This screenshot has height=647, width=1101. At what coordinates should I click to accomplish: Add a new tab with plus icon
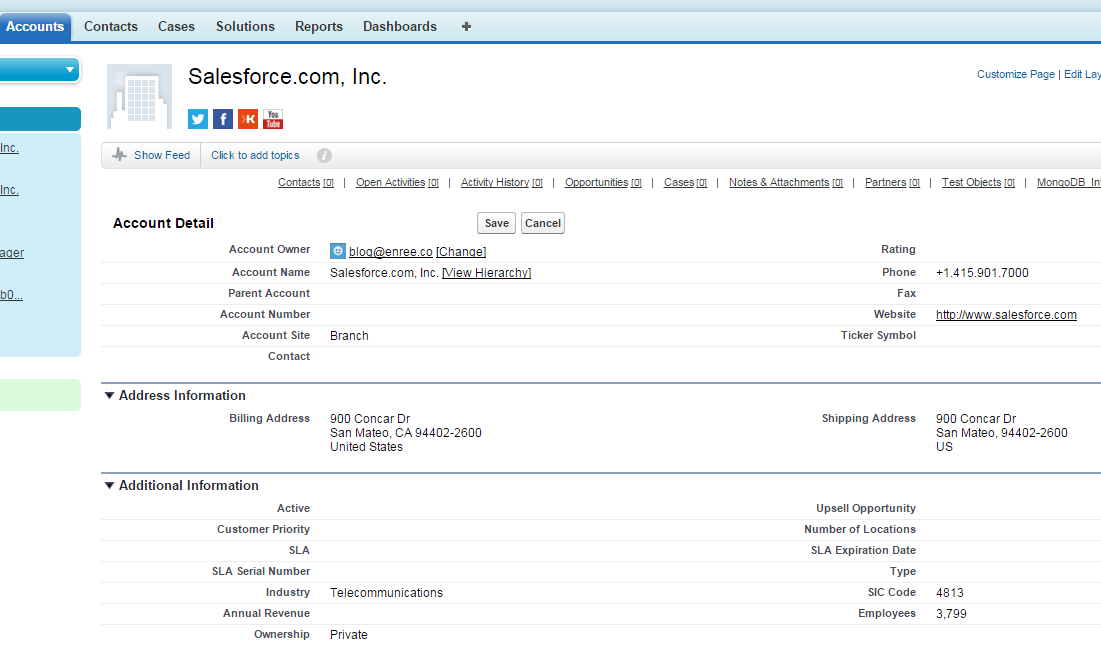[466, 27]
